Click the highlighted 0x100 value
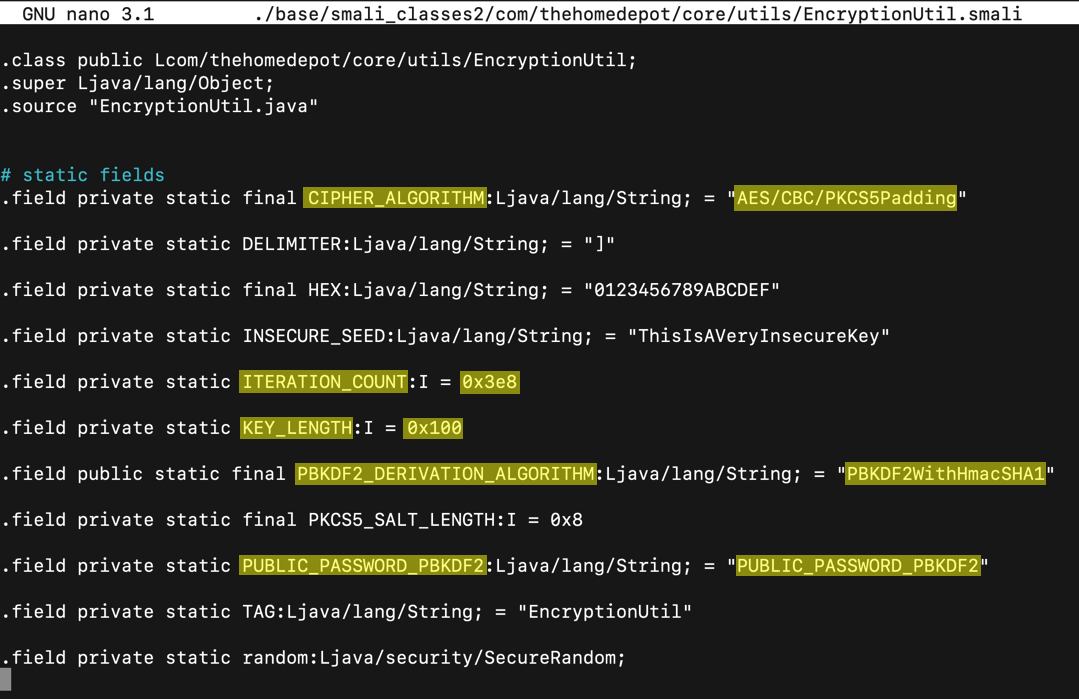This screenshot has width=1079, height=699. click(434, 428)
